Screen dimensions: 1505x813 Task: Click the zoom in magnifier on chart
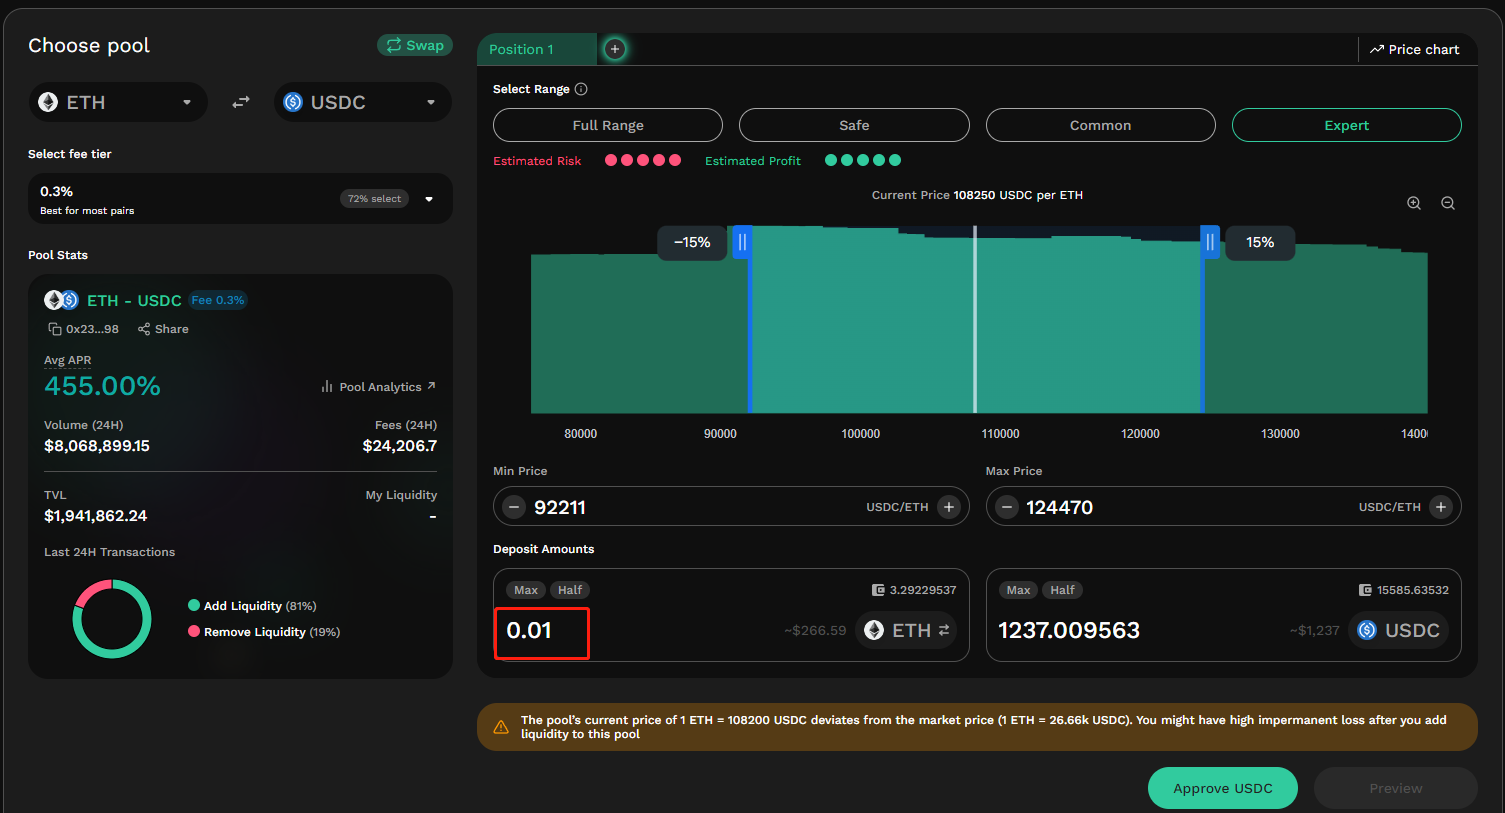[x=1414, y=203]
